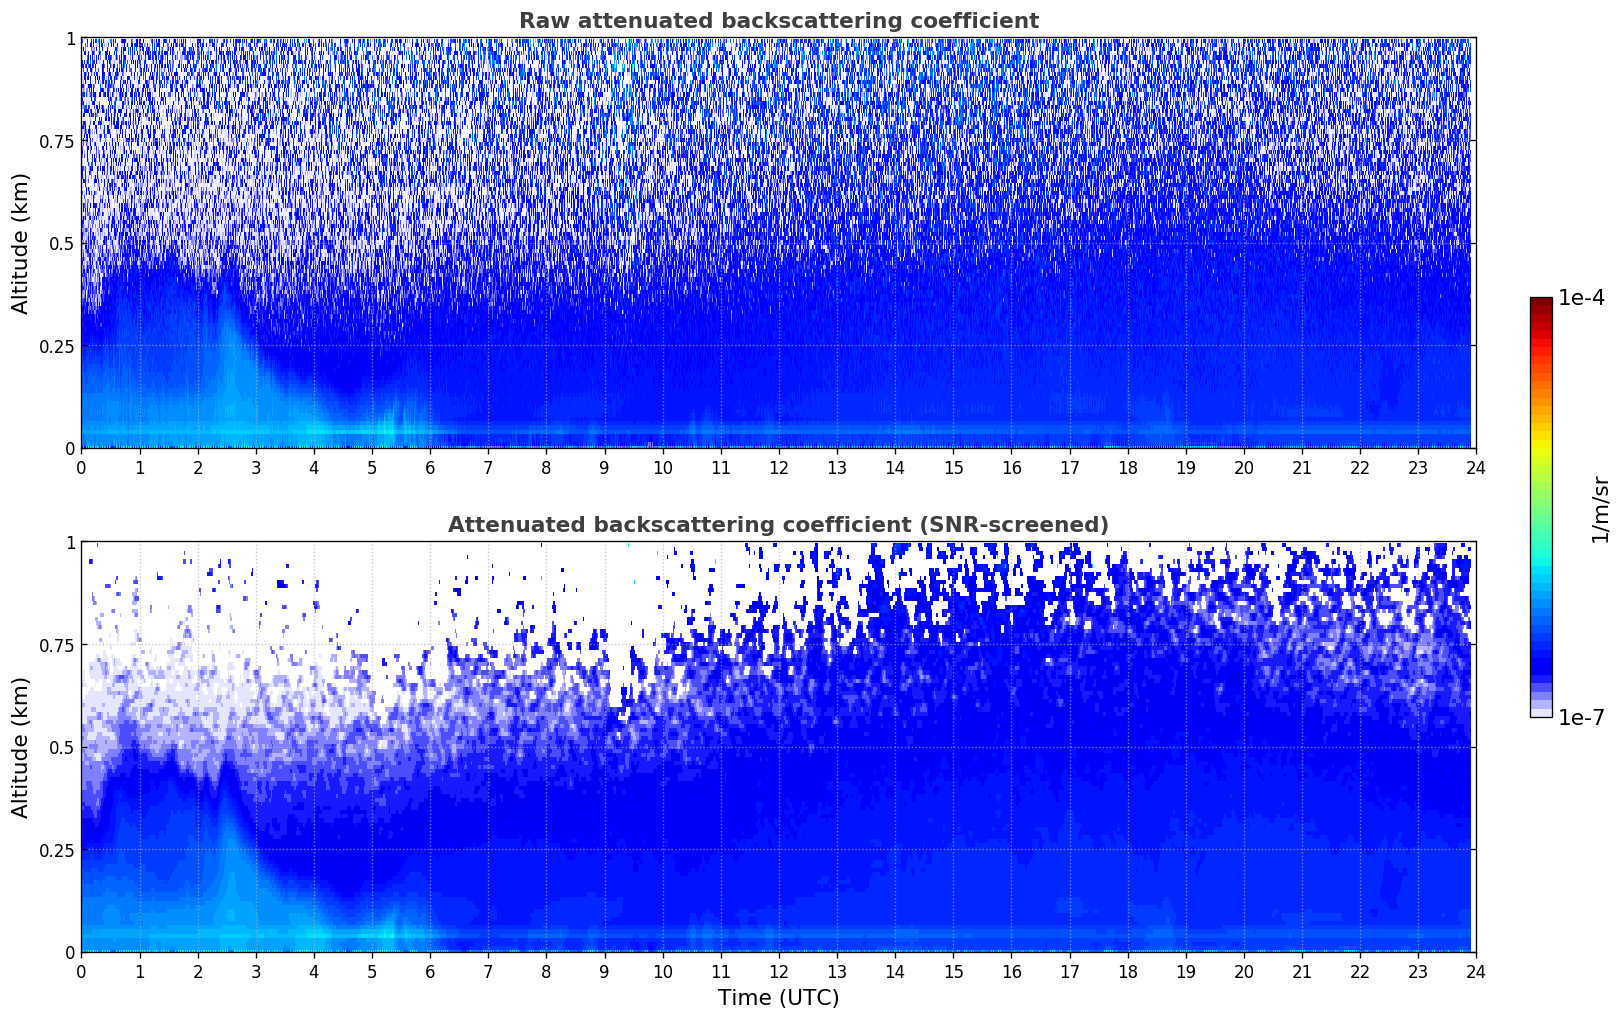Click hour tick "7" under the upper plot
The image size is (1621, 1020).
488,467
